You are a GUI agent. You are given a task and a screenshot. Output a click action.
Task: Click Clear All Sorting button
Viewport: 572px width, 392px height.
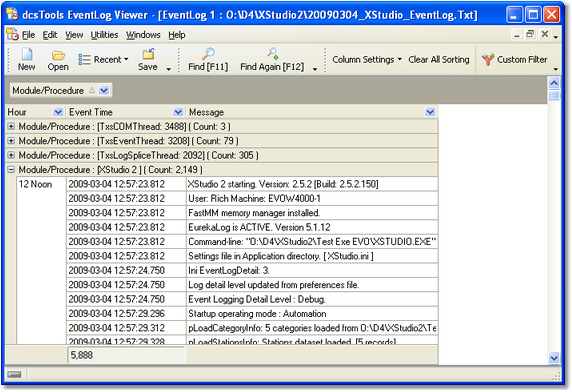439,59
